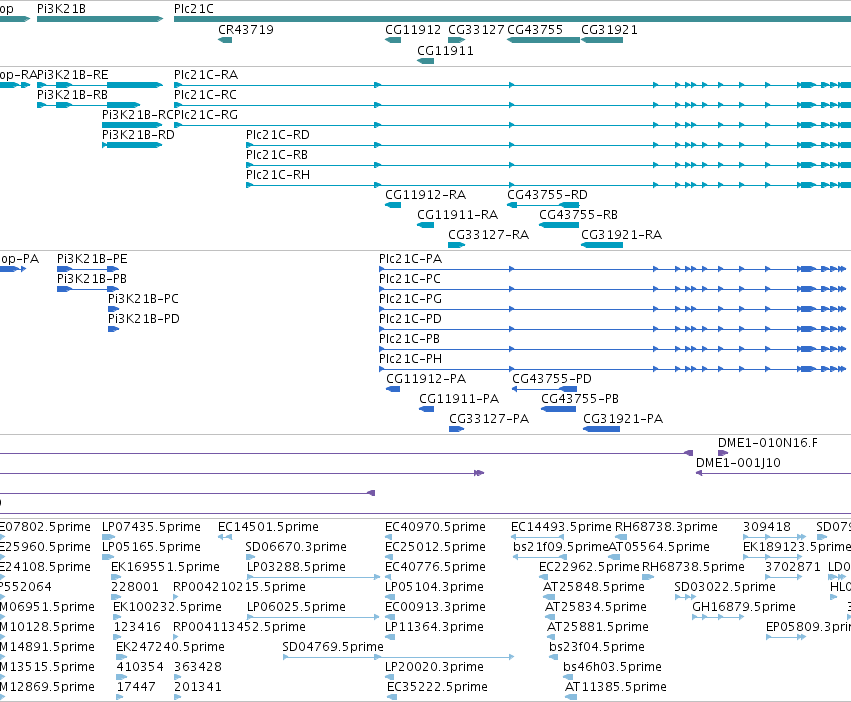Open the bs46h03.5prime EST label

pos(612,667)
